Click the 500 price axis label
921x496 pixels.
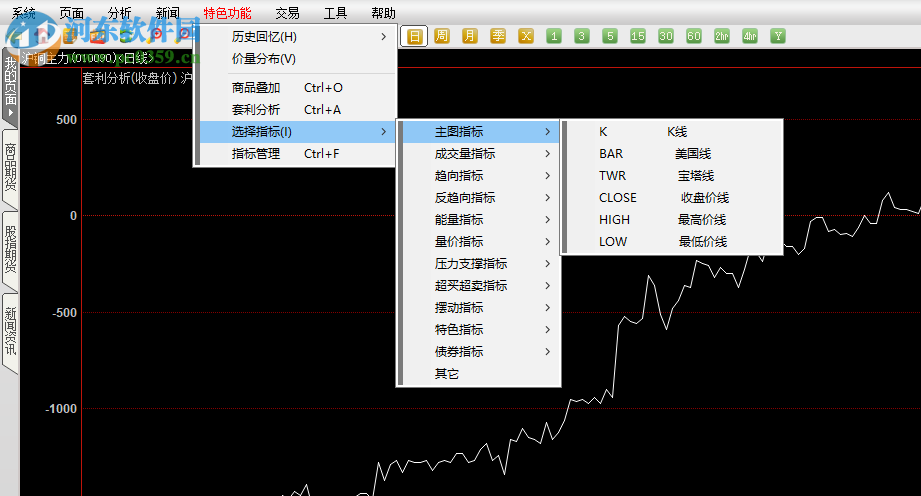[x=66, y=120]
